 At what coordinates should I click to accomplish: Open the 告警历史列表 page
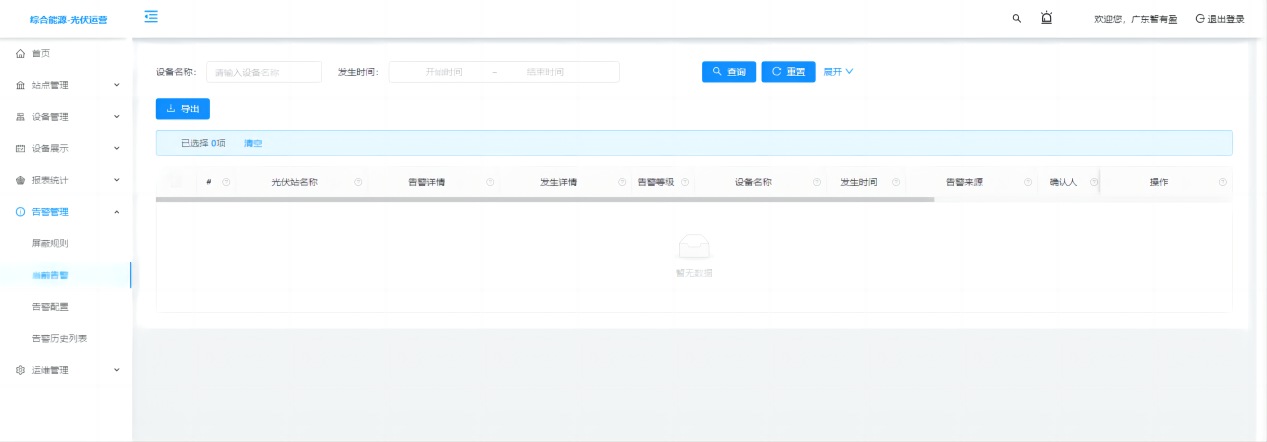tap(59, 339)
